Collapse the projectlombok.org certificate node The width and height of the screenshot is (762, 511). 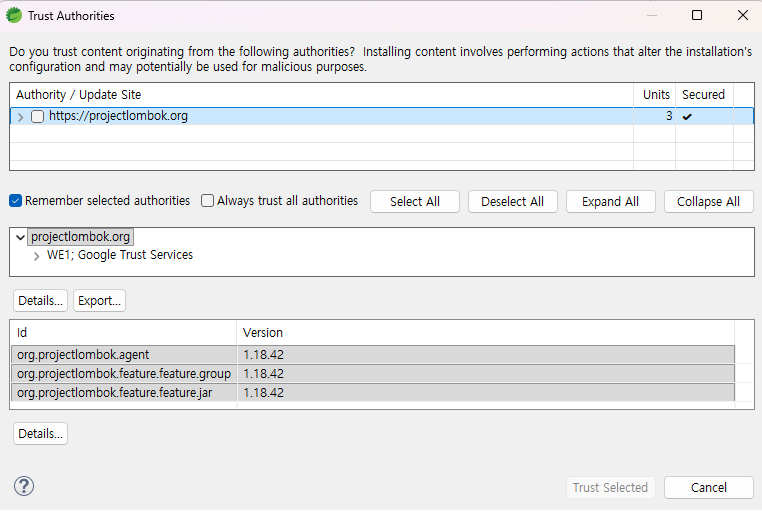point(20,238)
